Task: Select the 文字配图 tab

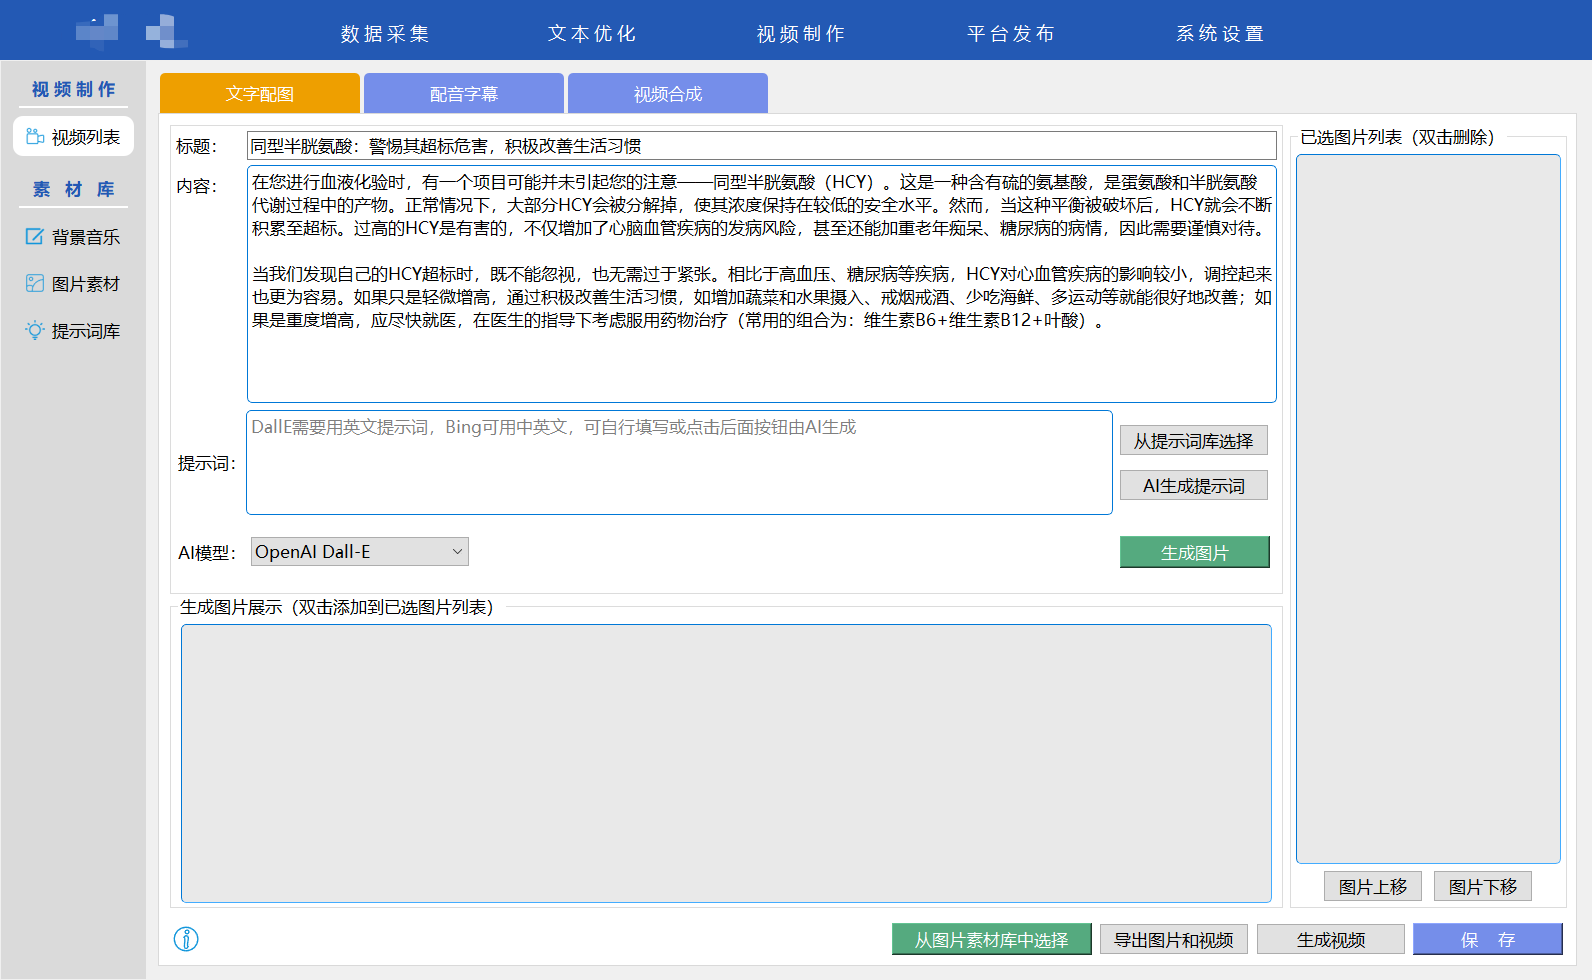Action: tap(260, 93)
